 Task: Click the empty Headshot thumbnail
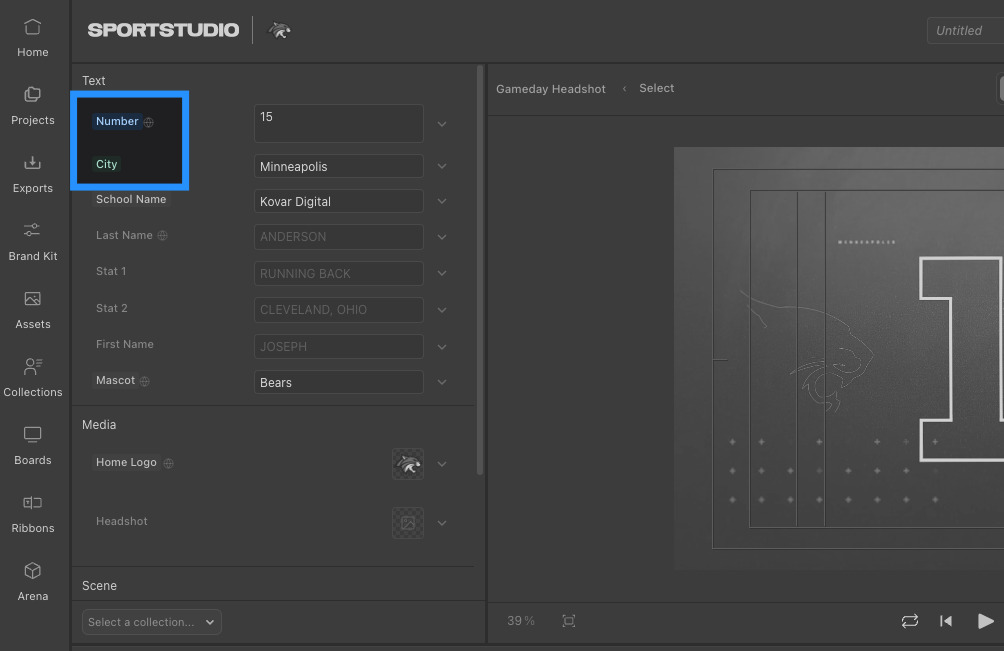tap(408, 523)
